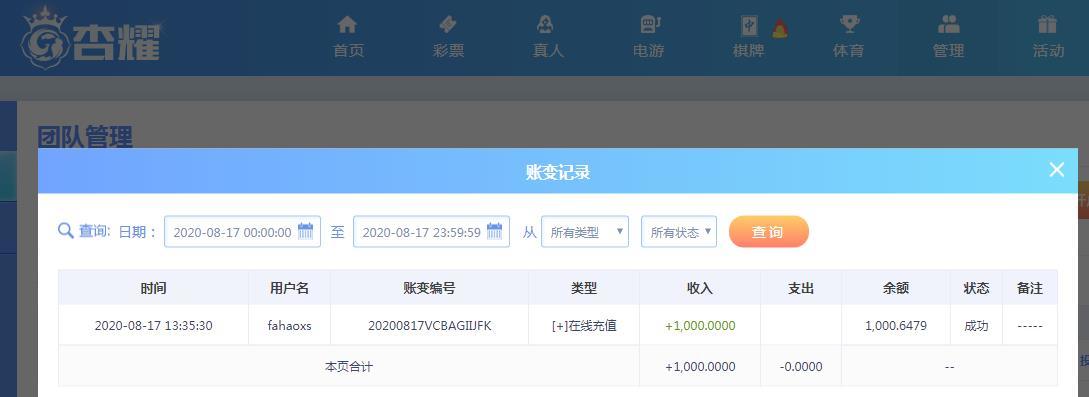
Task: Expand the 所有类型 type dropdown
Action: point(585,232)
